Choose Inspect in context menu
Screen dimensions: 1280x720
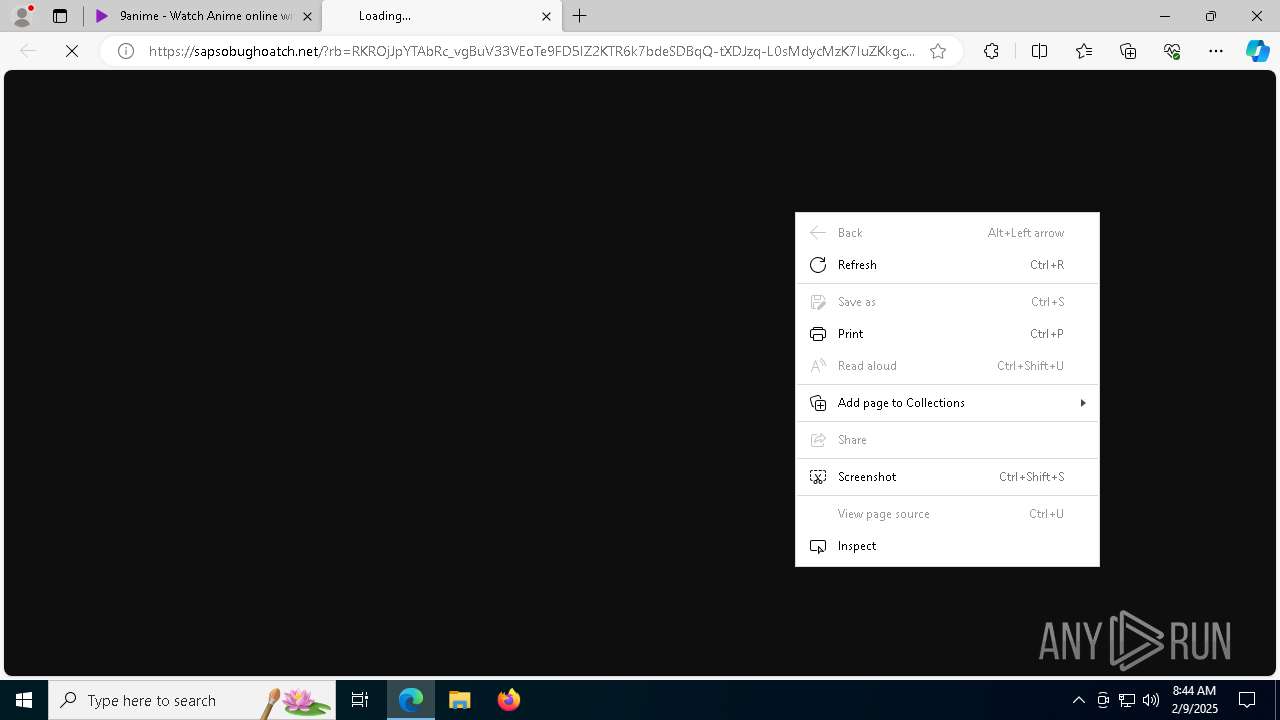pyautogui.click(x=947, y=546)
